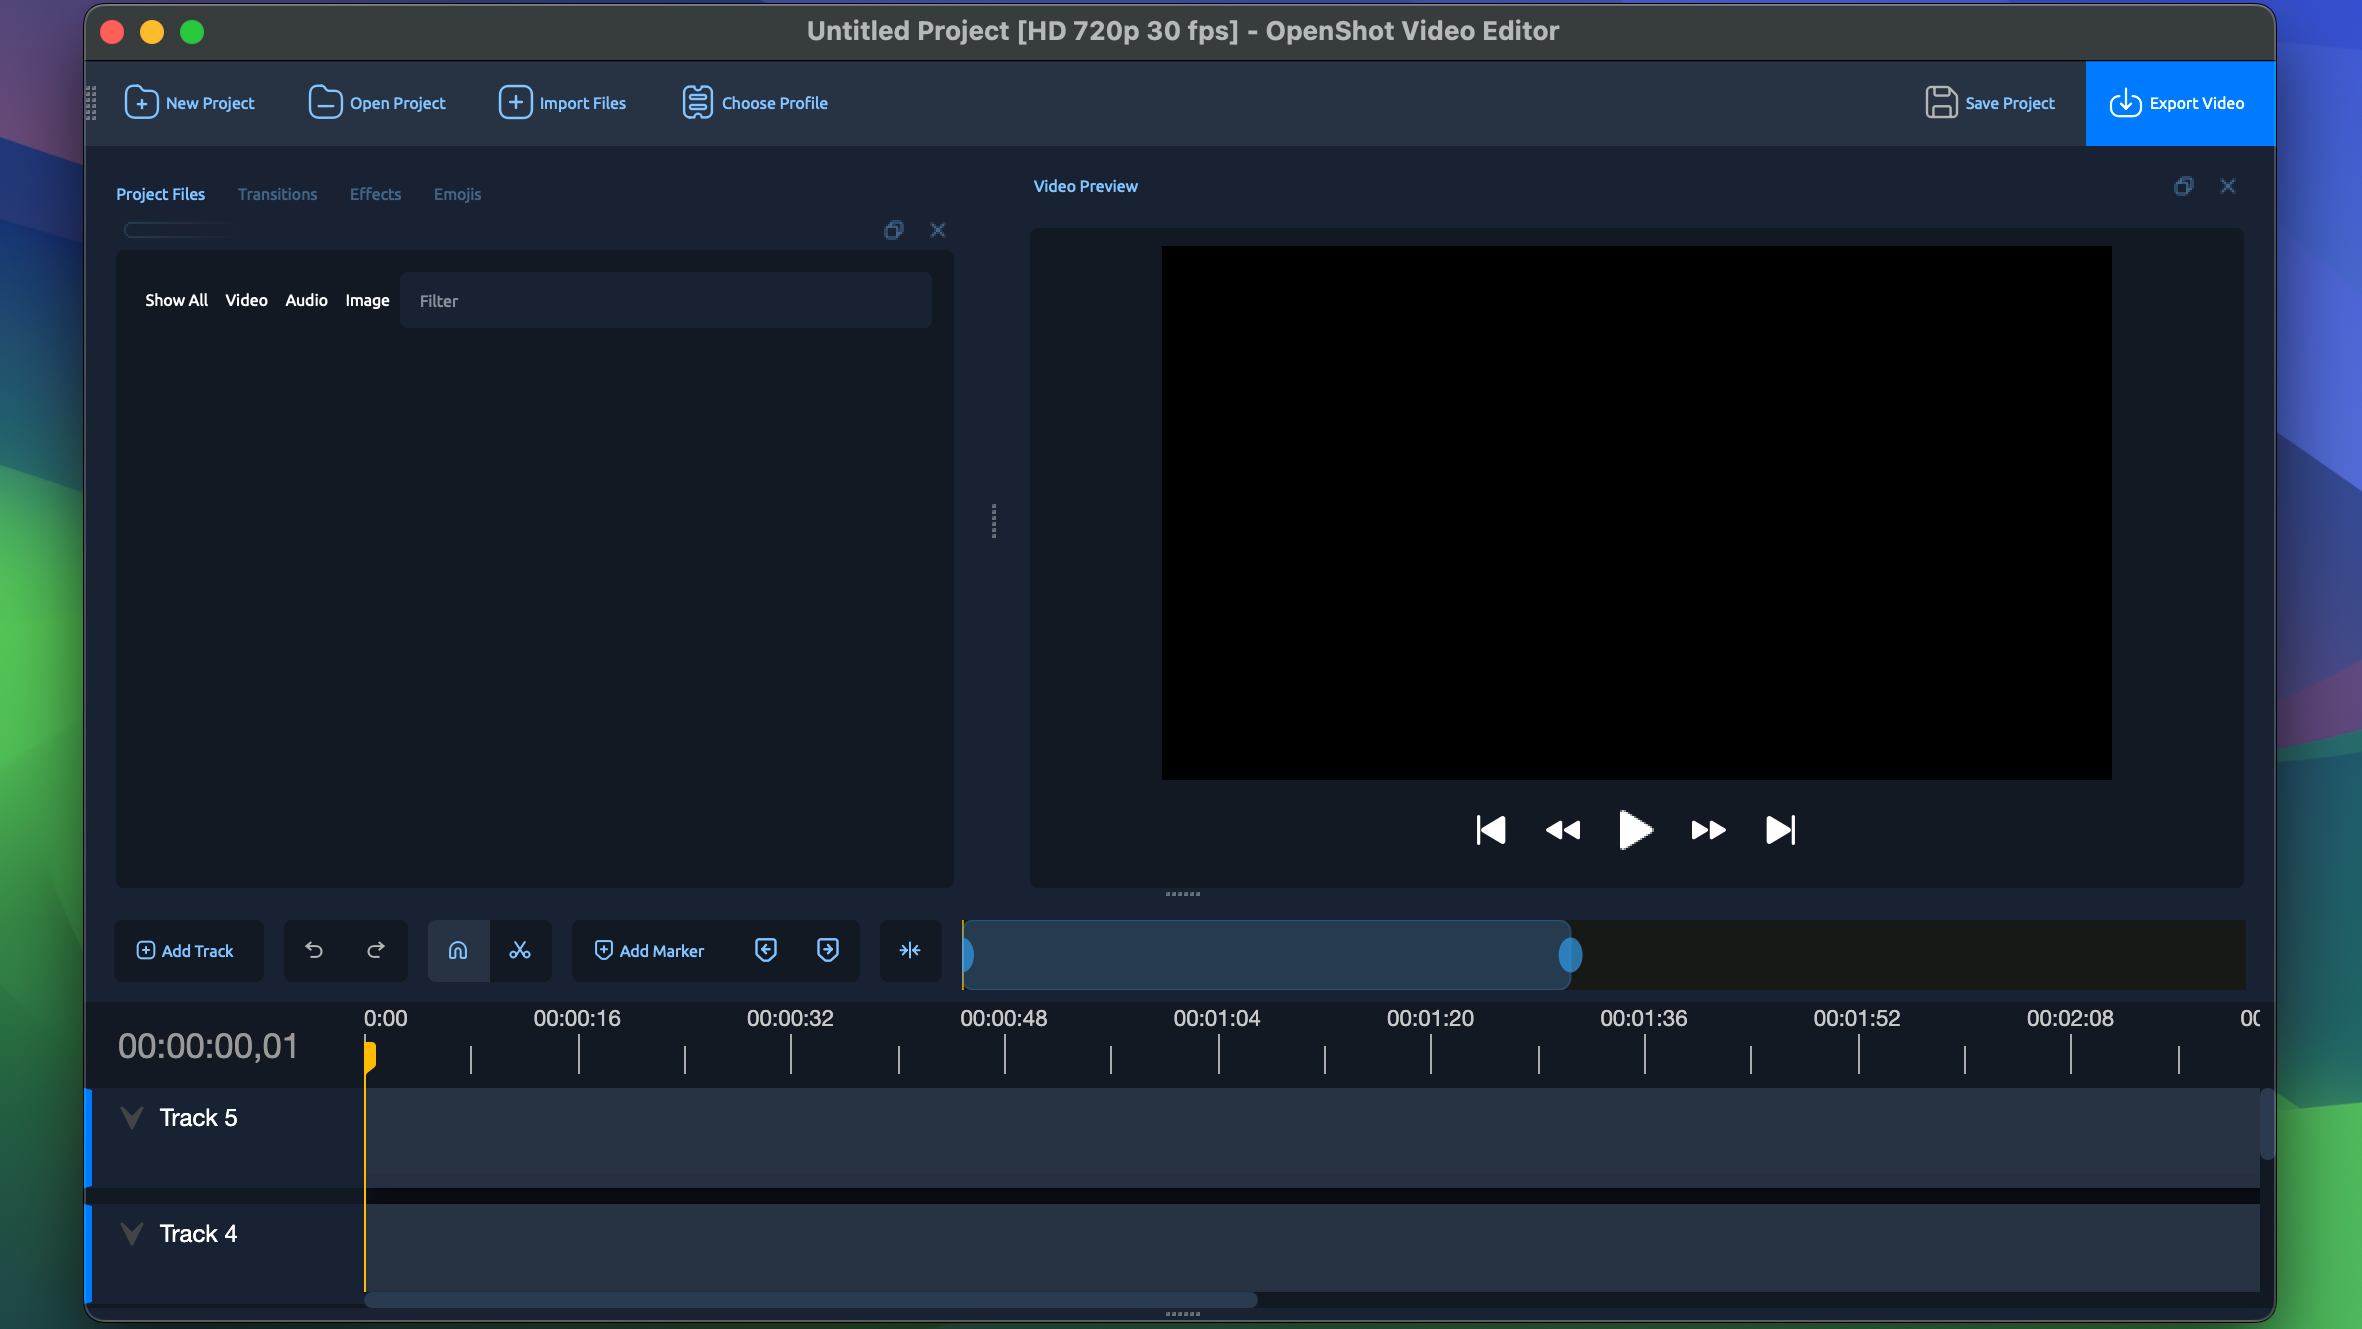Image resolution: width=2362 pixels, height=1329 pixels.
Task: Click the fast forward icon
Action: click(1707, 830)
